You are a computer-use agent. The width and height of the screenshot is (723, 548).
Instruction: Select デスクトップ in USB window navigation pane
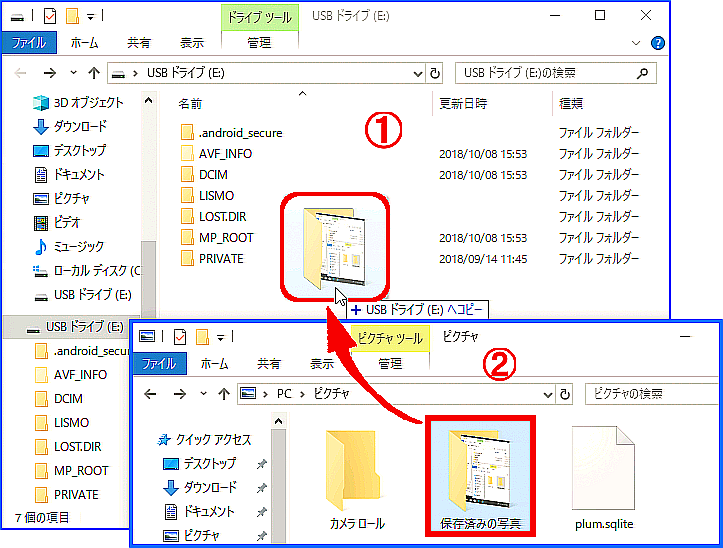(x=70, y=150)
